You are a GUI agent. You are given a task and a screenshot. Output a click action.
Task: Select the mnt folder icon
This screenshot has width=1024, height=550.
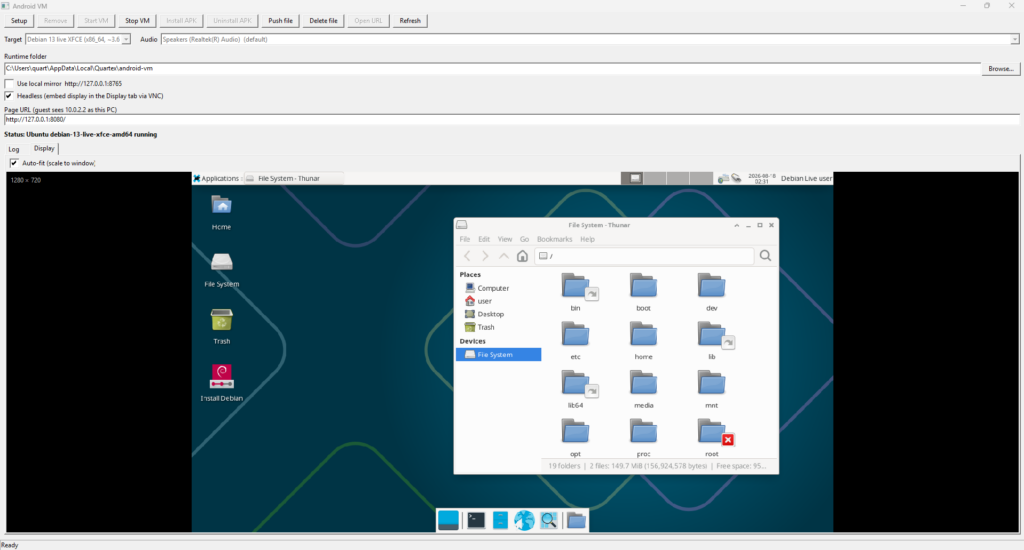(x=711, y=383)
